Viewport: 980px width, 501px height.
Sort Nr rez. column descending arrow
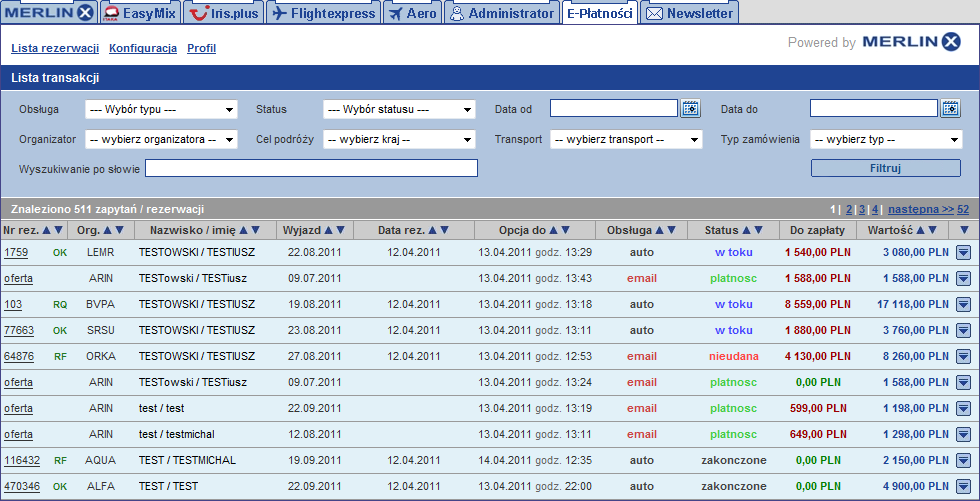(58, 230)
